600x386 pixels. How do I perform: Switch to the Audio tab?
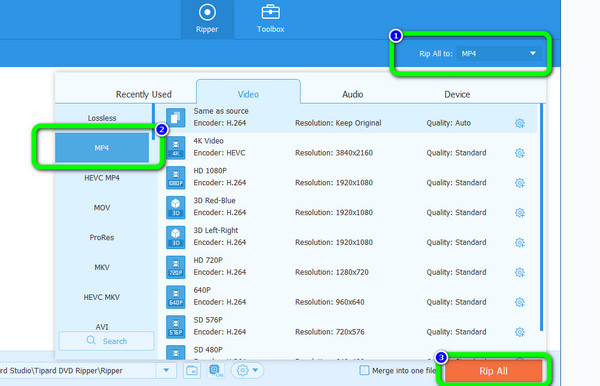point(352,94)
